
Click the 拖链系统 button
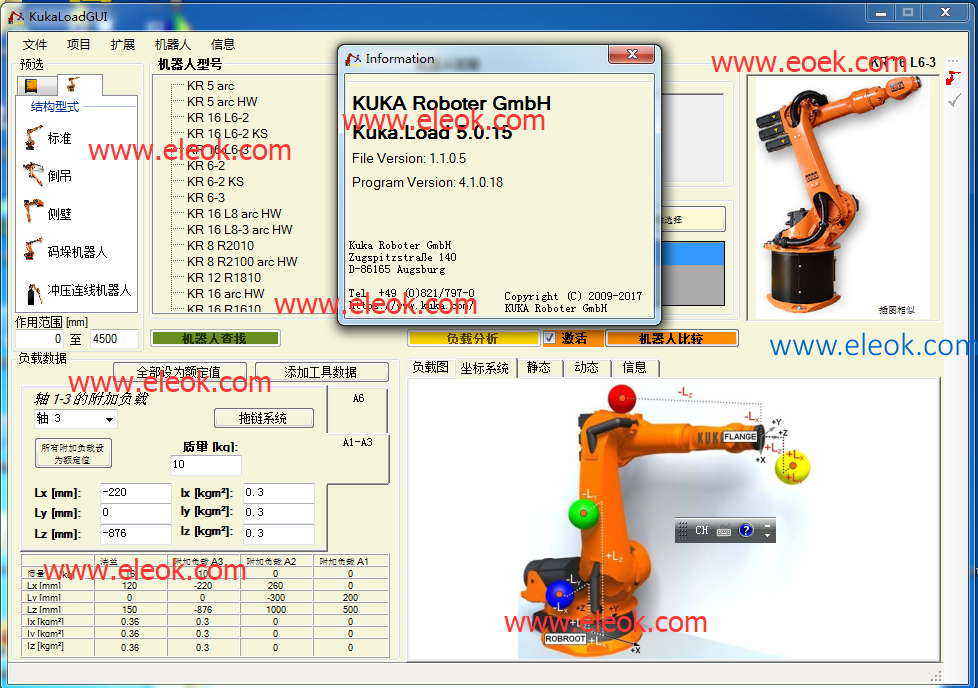pos(263,418)
